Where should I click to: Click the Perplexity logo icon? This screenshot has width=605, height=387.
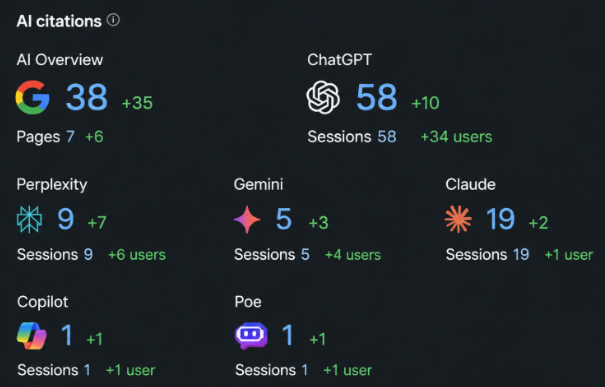point(29,219)
